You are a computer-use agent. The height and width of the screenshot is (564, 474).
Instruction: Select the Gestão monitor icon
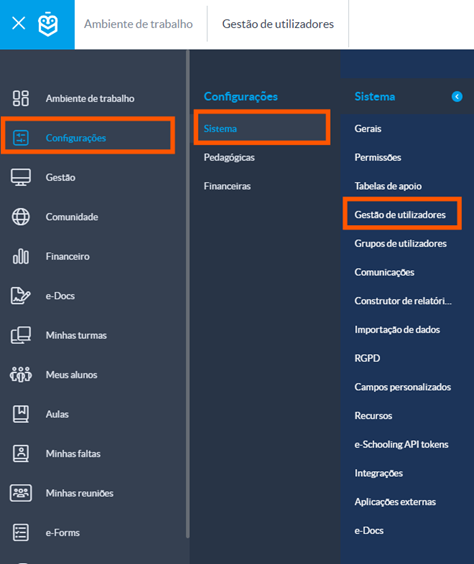click(21, 177)
